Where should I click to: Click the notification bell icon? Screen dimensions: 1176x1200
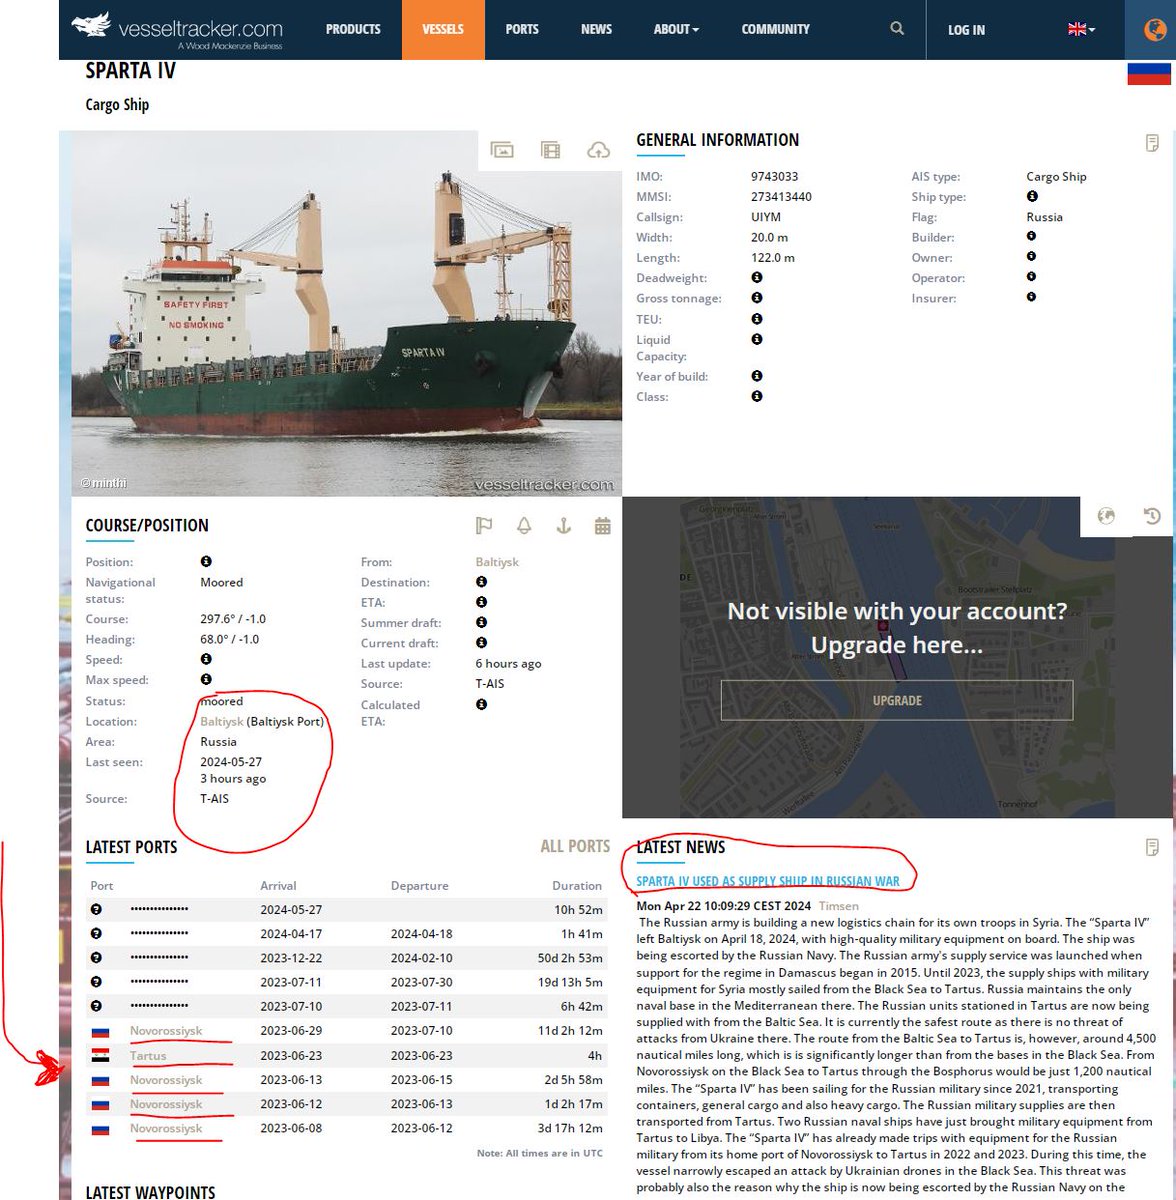click(523, 525)
